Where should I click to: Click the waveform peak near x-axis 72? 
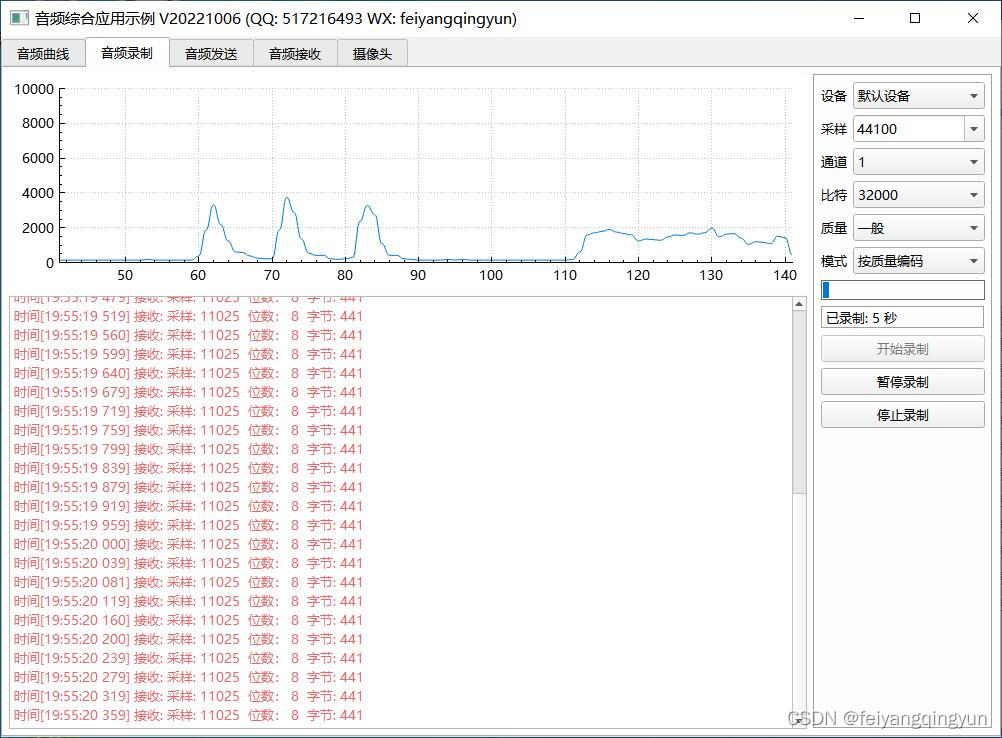coord(287,199)
